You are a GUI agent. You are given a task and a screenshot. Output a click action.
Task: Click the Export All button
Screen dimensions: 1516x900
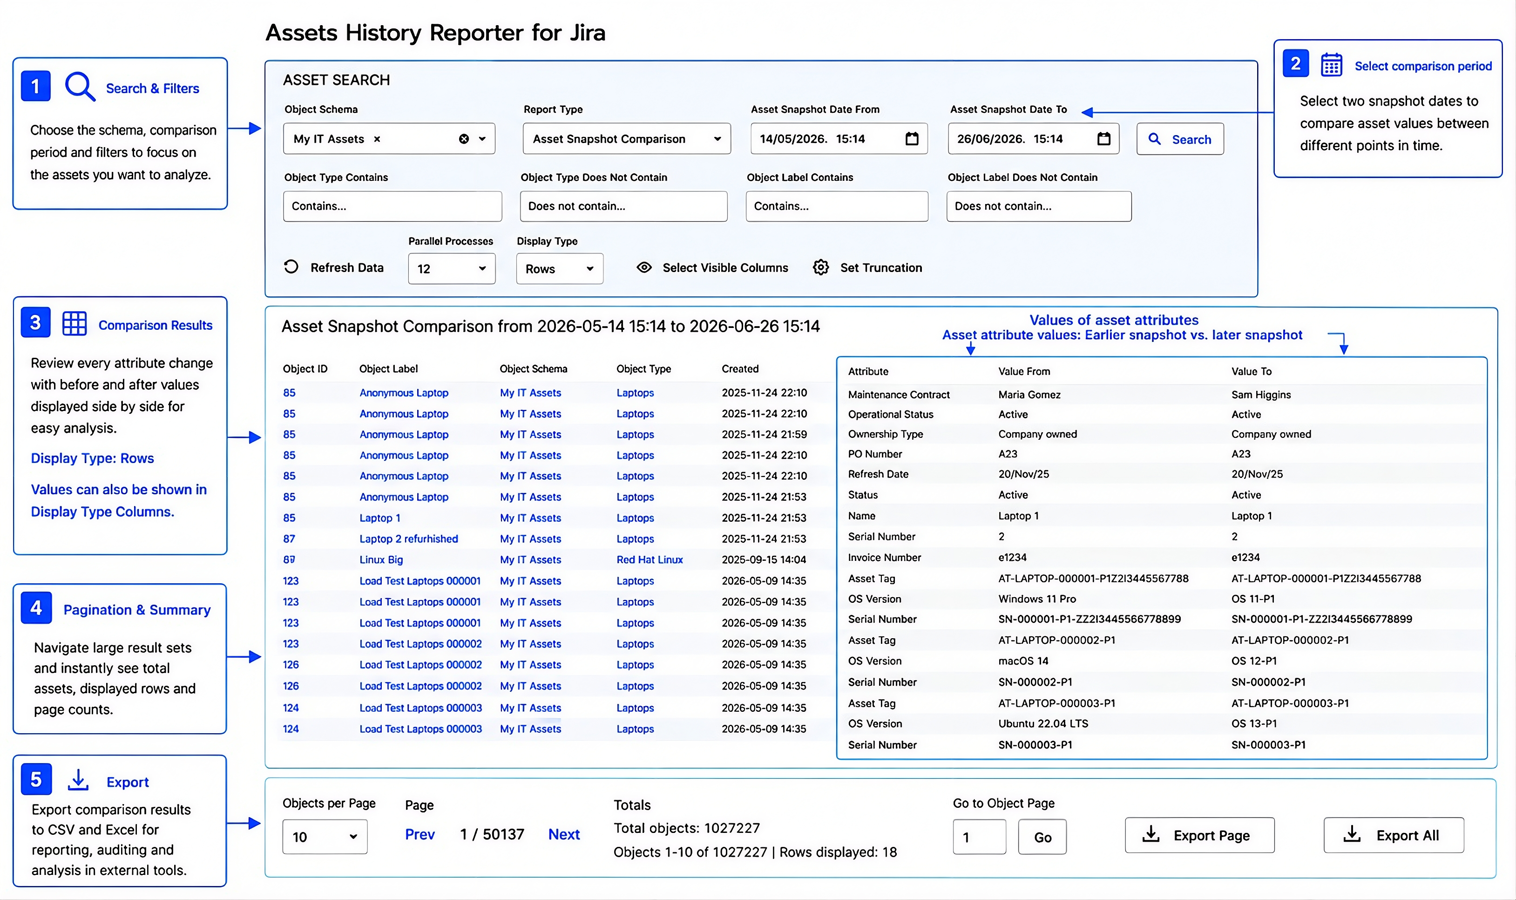coord(1393,835)
